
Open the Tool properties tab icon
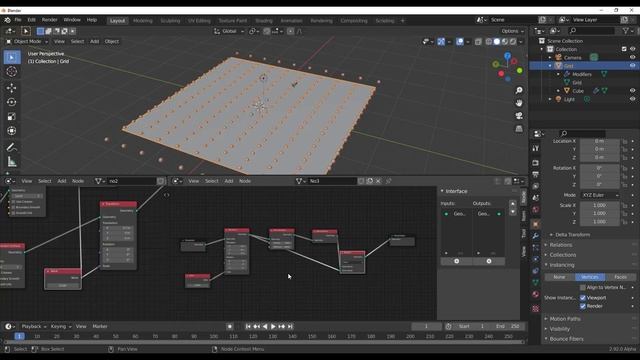click(536, 148)
